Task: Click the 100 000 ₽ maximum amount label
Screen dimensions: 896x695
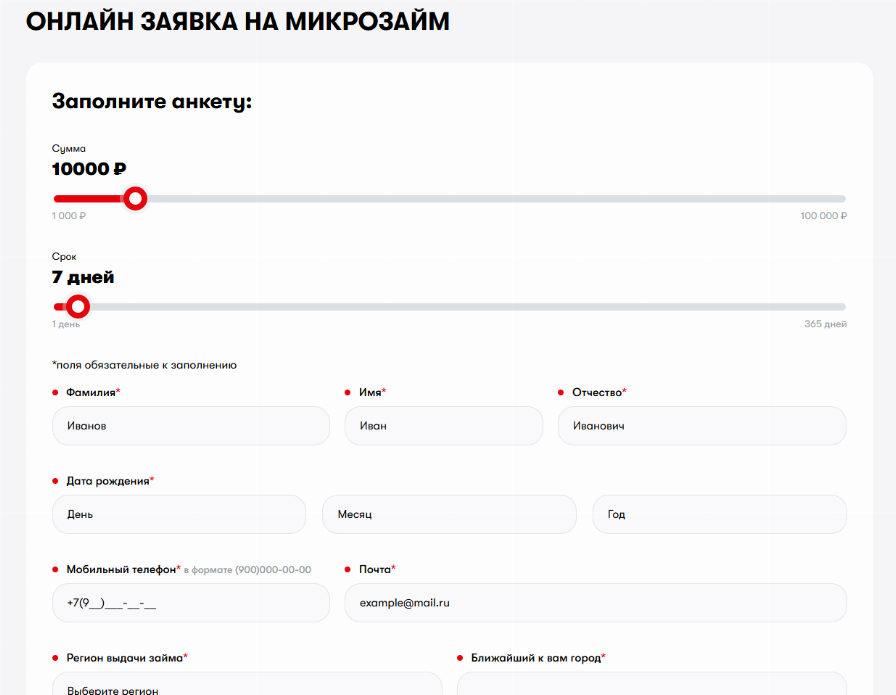Action: pos(823,215)
